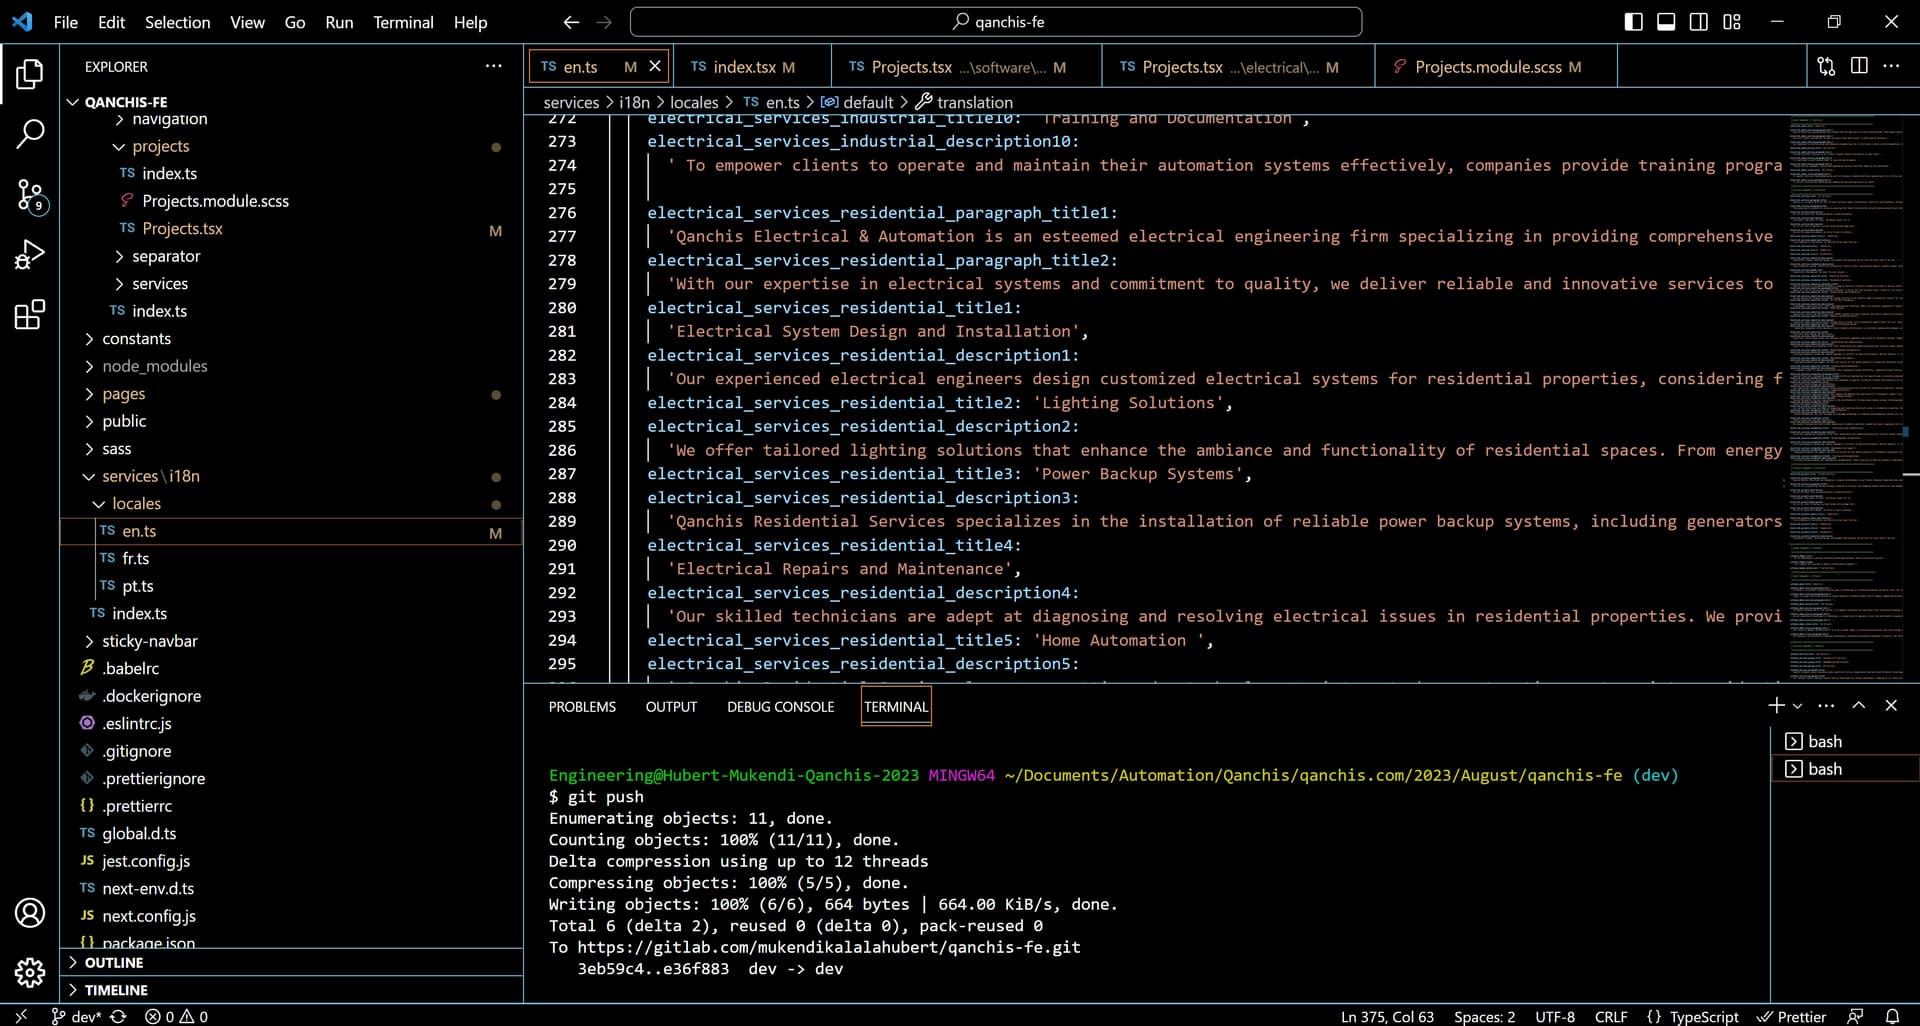Open the terminal launch profile dropdown arrow
The image size is (1920, 1026).
(x=1798, y=706)
